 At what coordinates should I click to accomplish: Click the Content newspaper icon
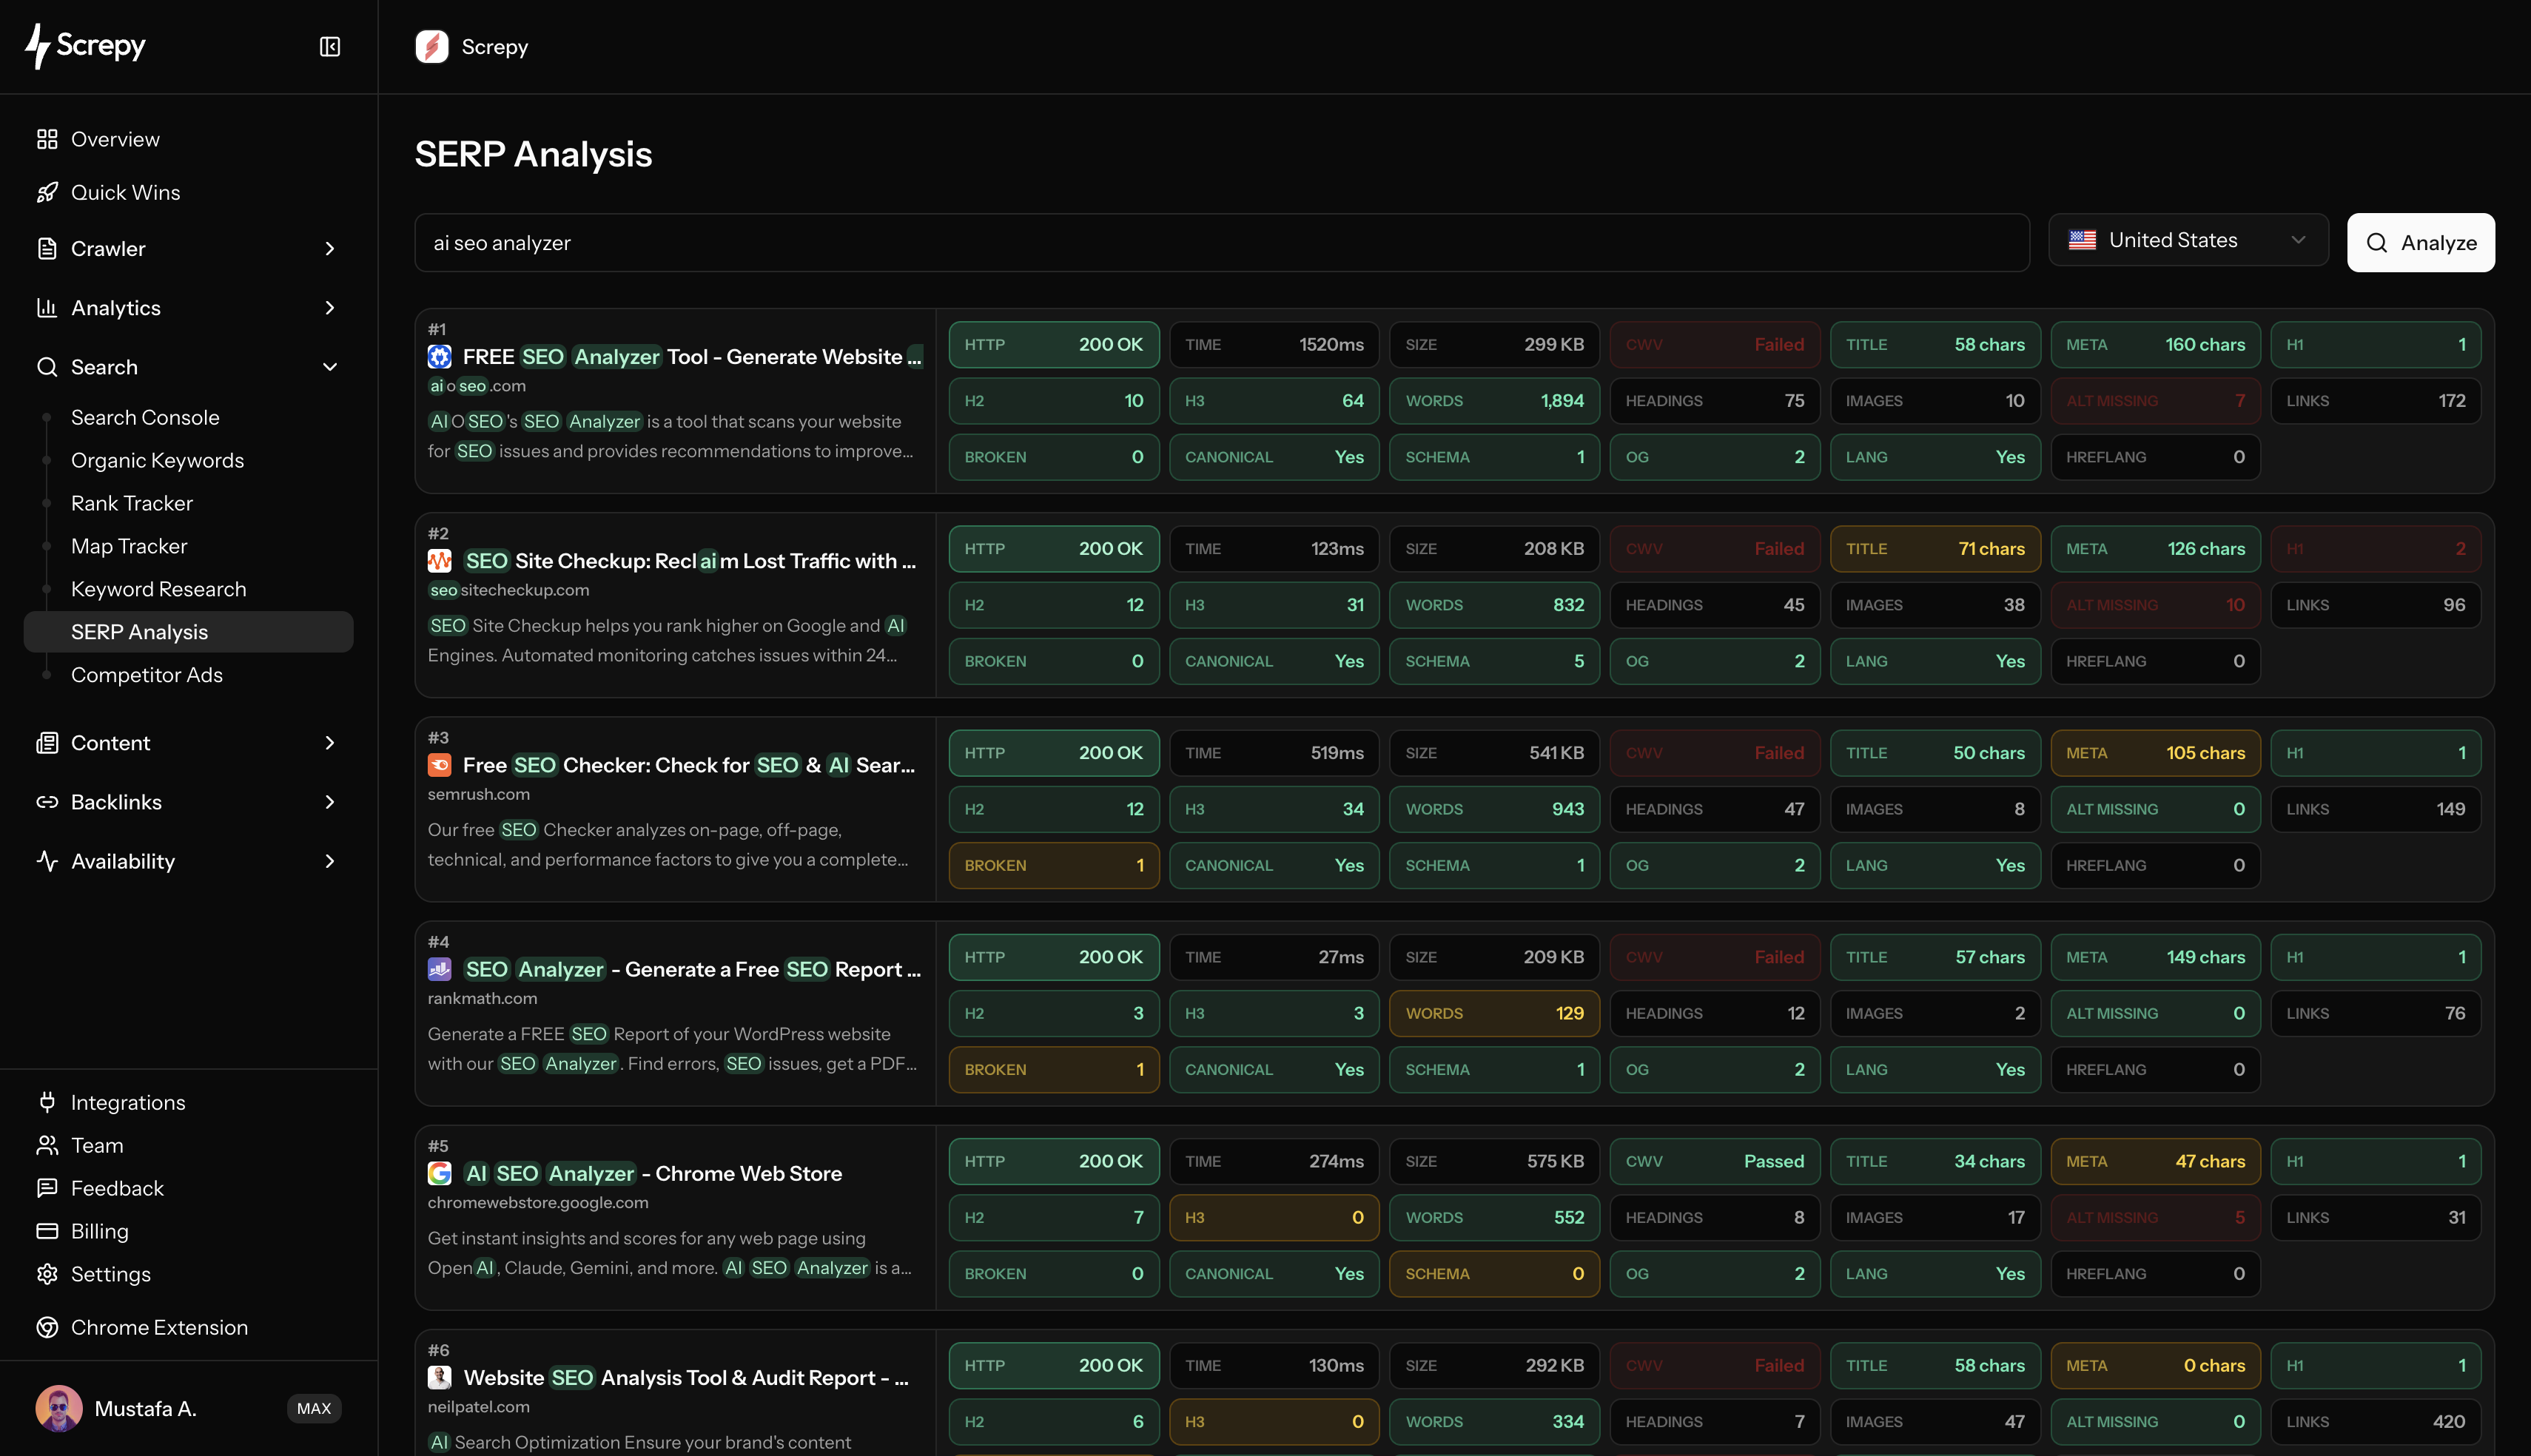click(x=47, y=743)
